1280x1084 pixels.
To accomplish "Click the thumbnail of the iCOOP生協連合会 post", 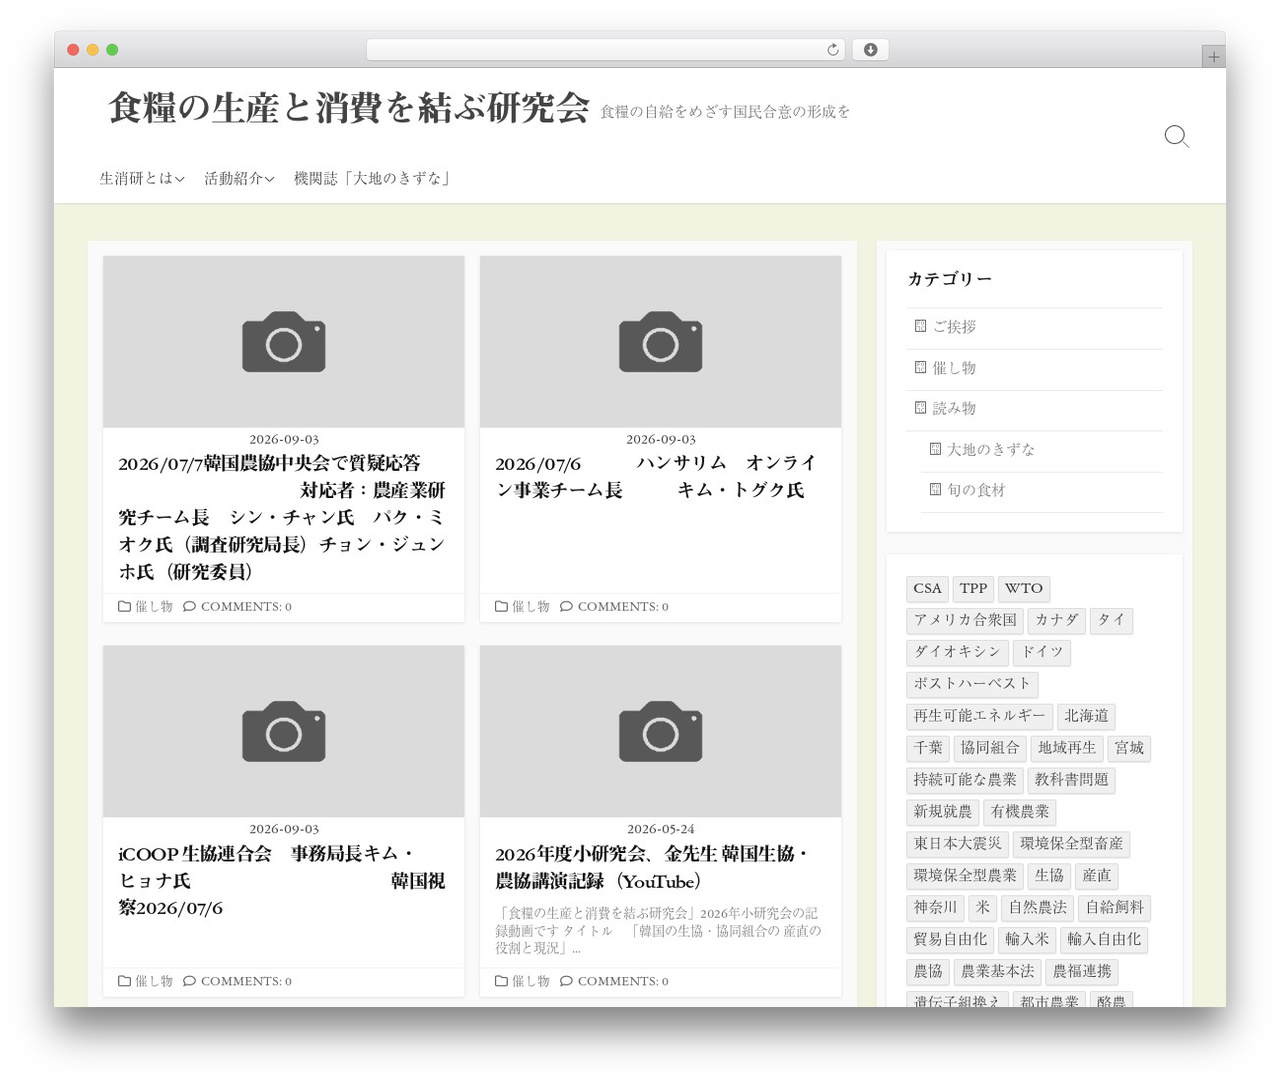I will [283, 731].
